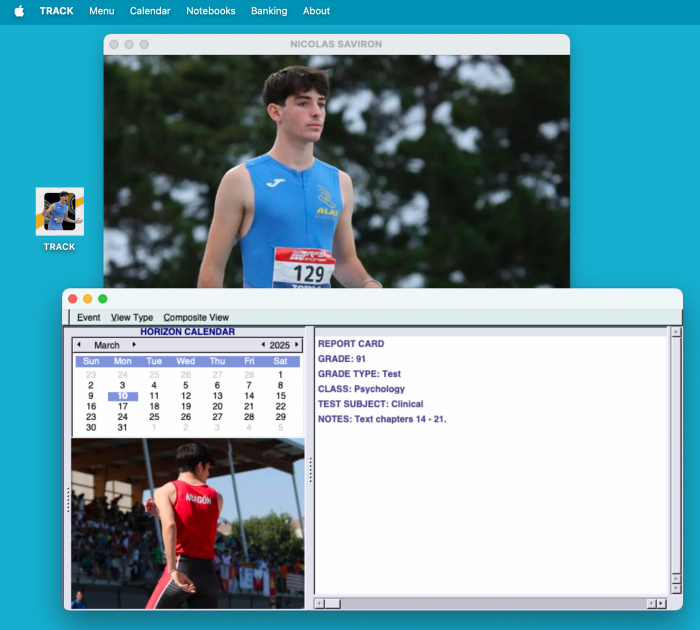Open the TRACK desktop icon
700x630 pixels.
click(x=59, y=212)
